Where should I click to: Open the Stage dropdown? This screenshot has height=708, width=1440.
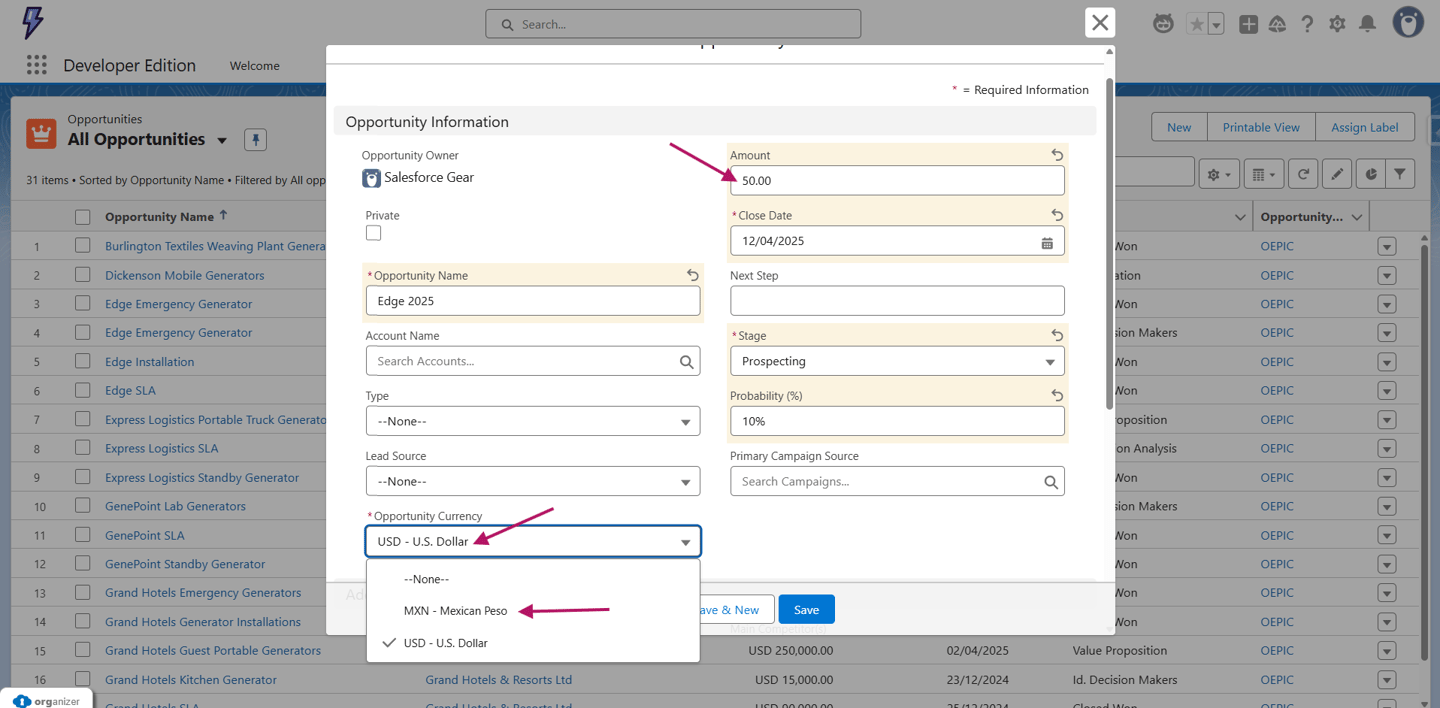pos(897,361)
